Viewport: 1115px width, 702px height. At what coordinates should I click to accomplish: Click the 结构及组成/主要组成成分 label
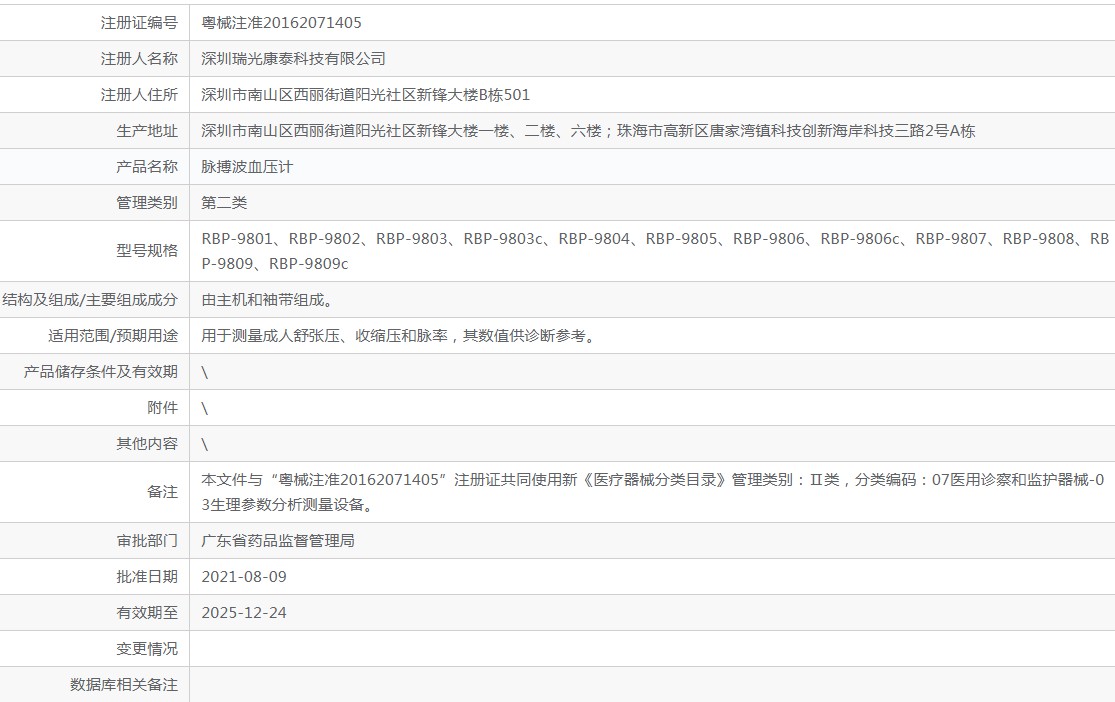coord(90,300)
